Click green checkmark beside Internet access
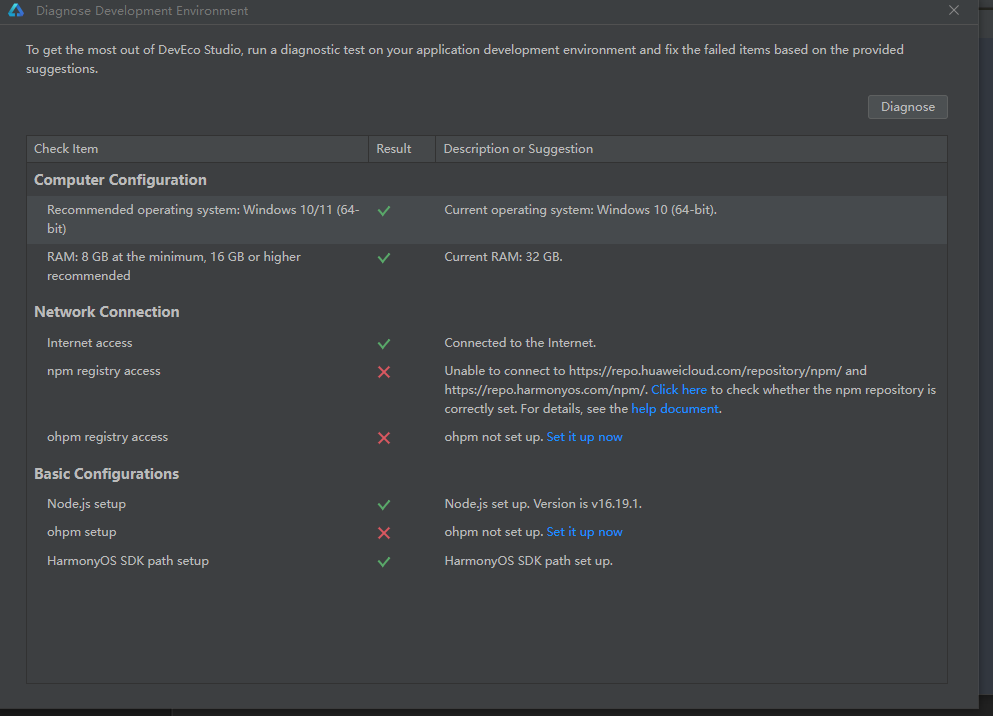The width and height of the screenshot is (993, 716). pyautogui.click(x=384, y=344)
